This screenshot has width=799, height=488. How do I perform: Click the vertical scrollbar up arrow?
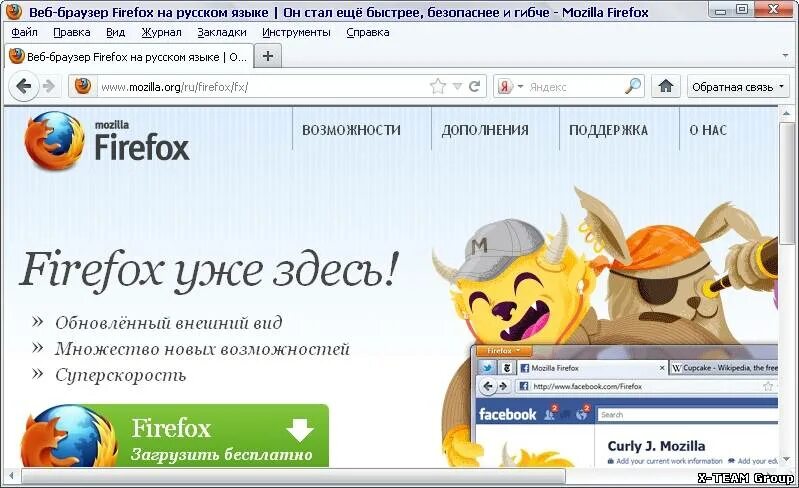(786, 113)
